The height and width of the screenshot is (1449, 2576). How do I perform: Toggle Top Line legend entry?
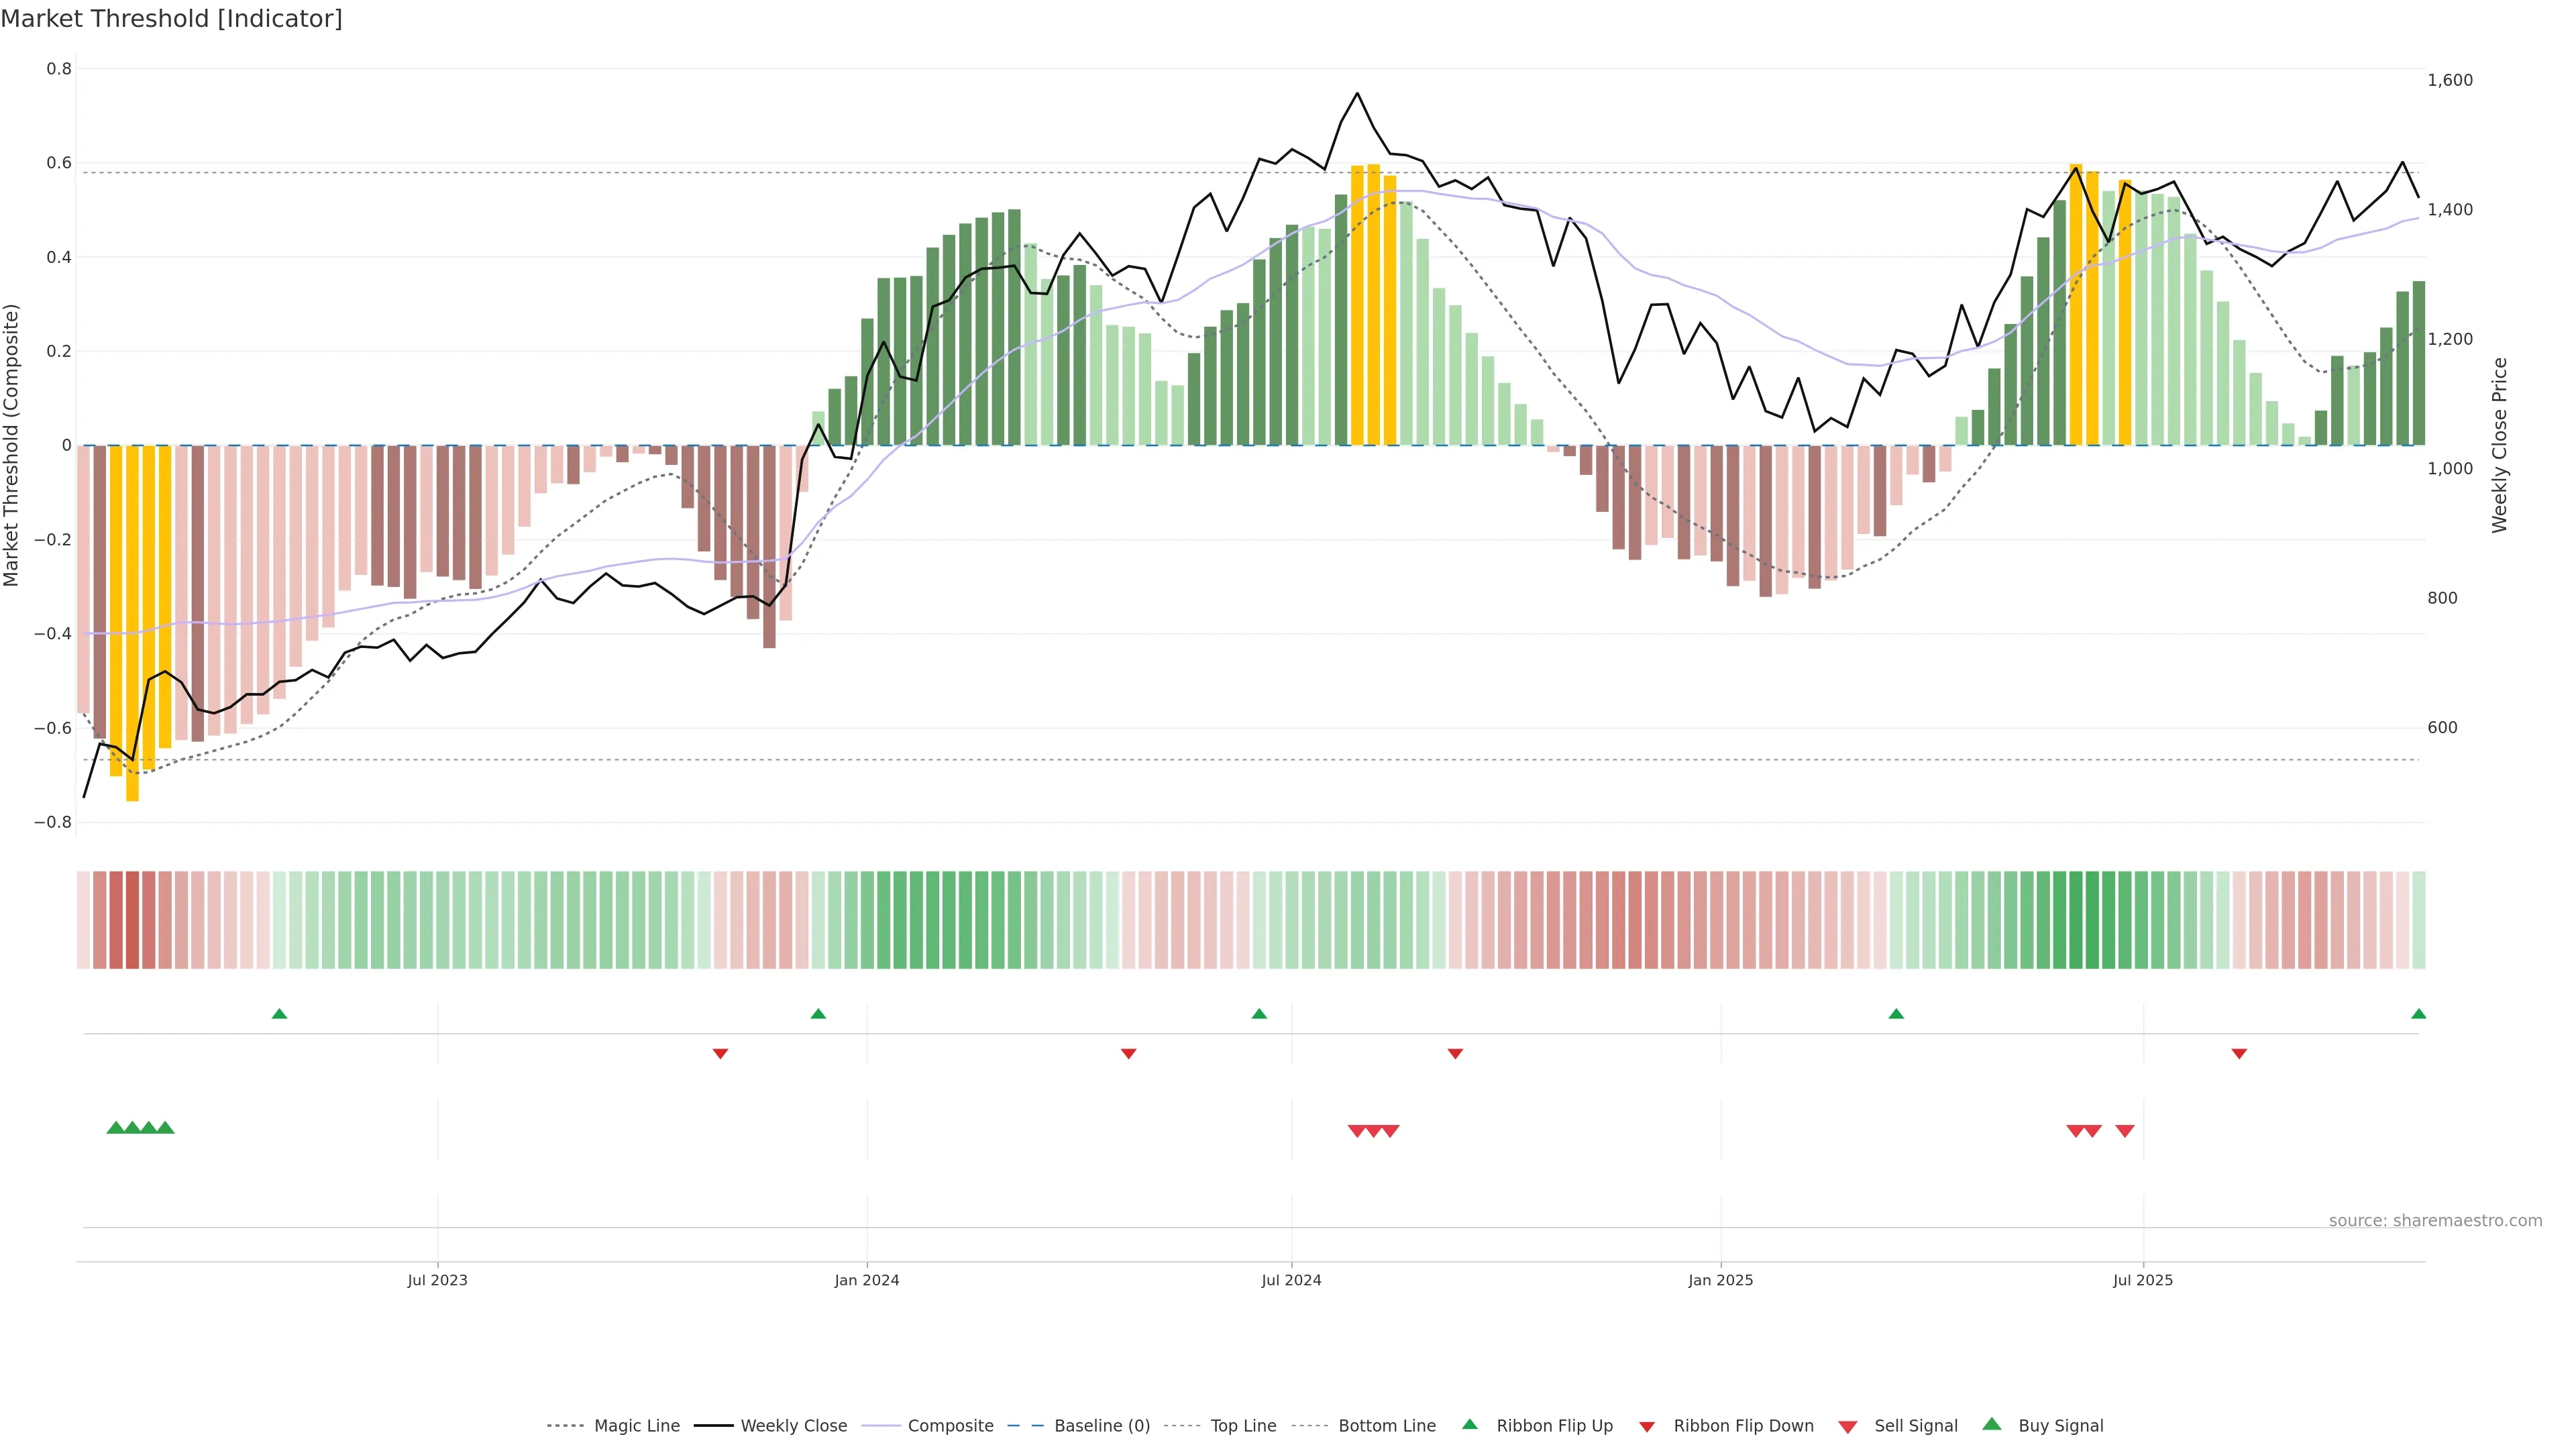point(1243,1426)
